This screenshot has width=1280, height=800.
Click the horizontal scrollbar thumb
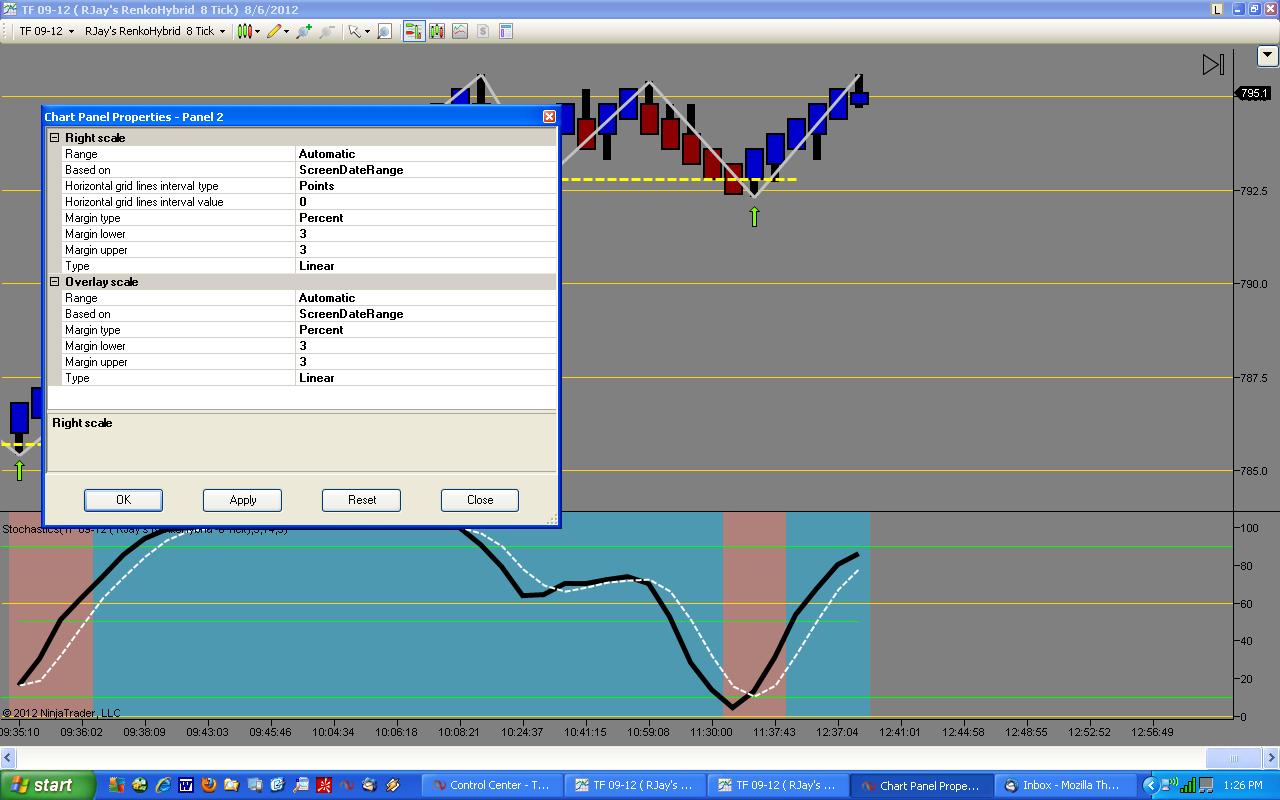[1232, 758]
